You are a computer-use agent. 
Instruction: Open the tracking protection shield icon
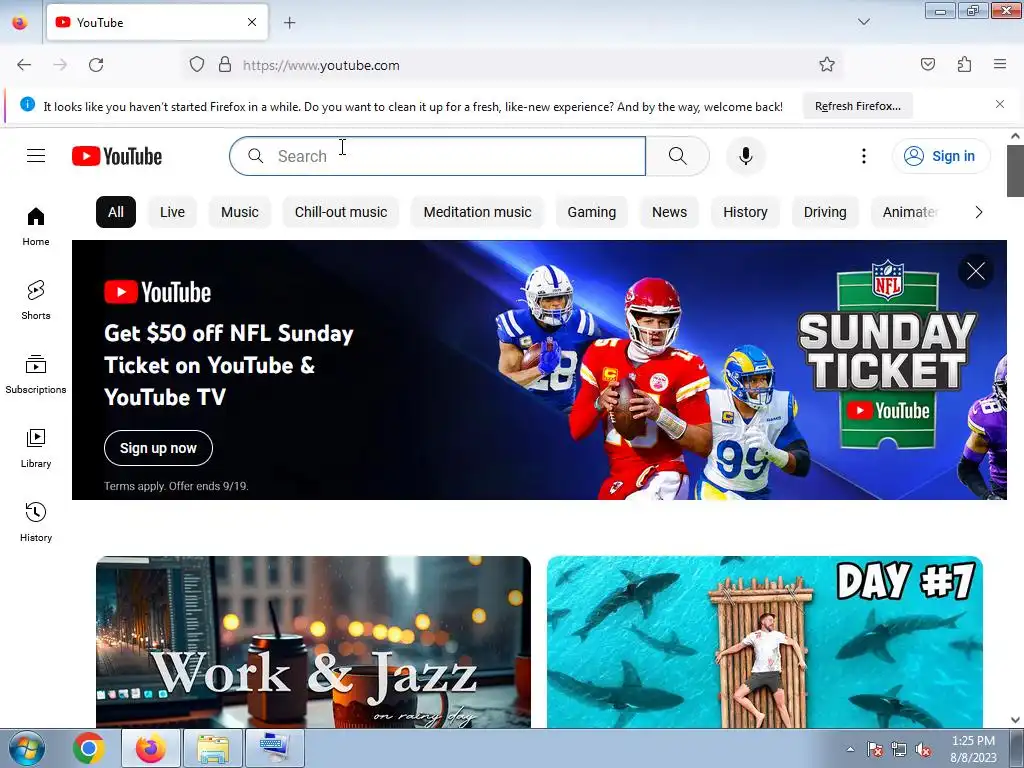pos(197,65)
